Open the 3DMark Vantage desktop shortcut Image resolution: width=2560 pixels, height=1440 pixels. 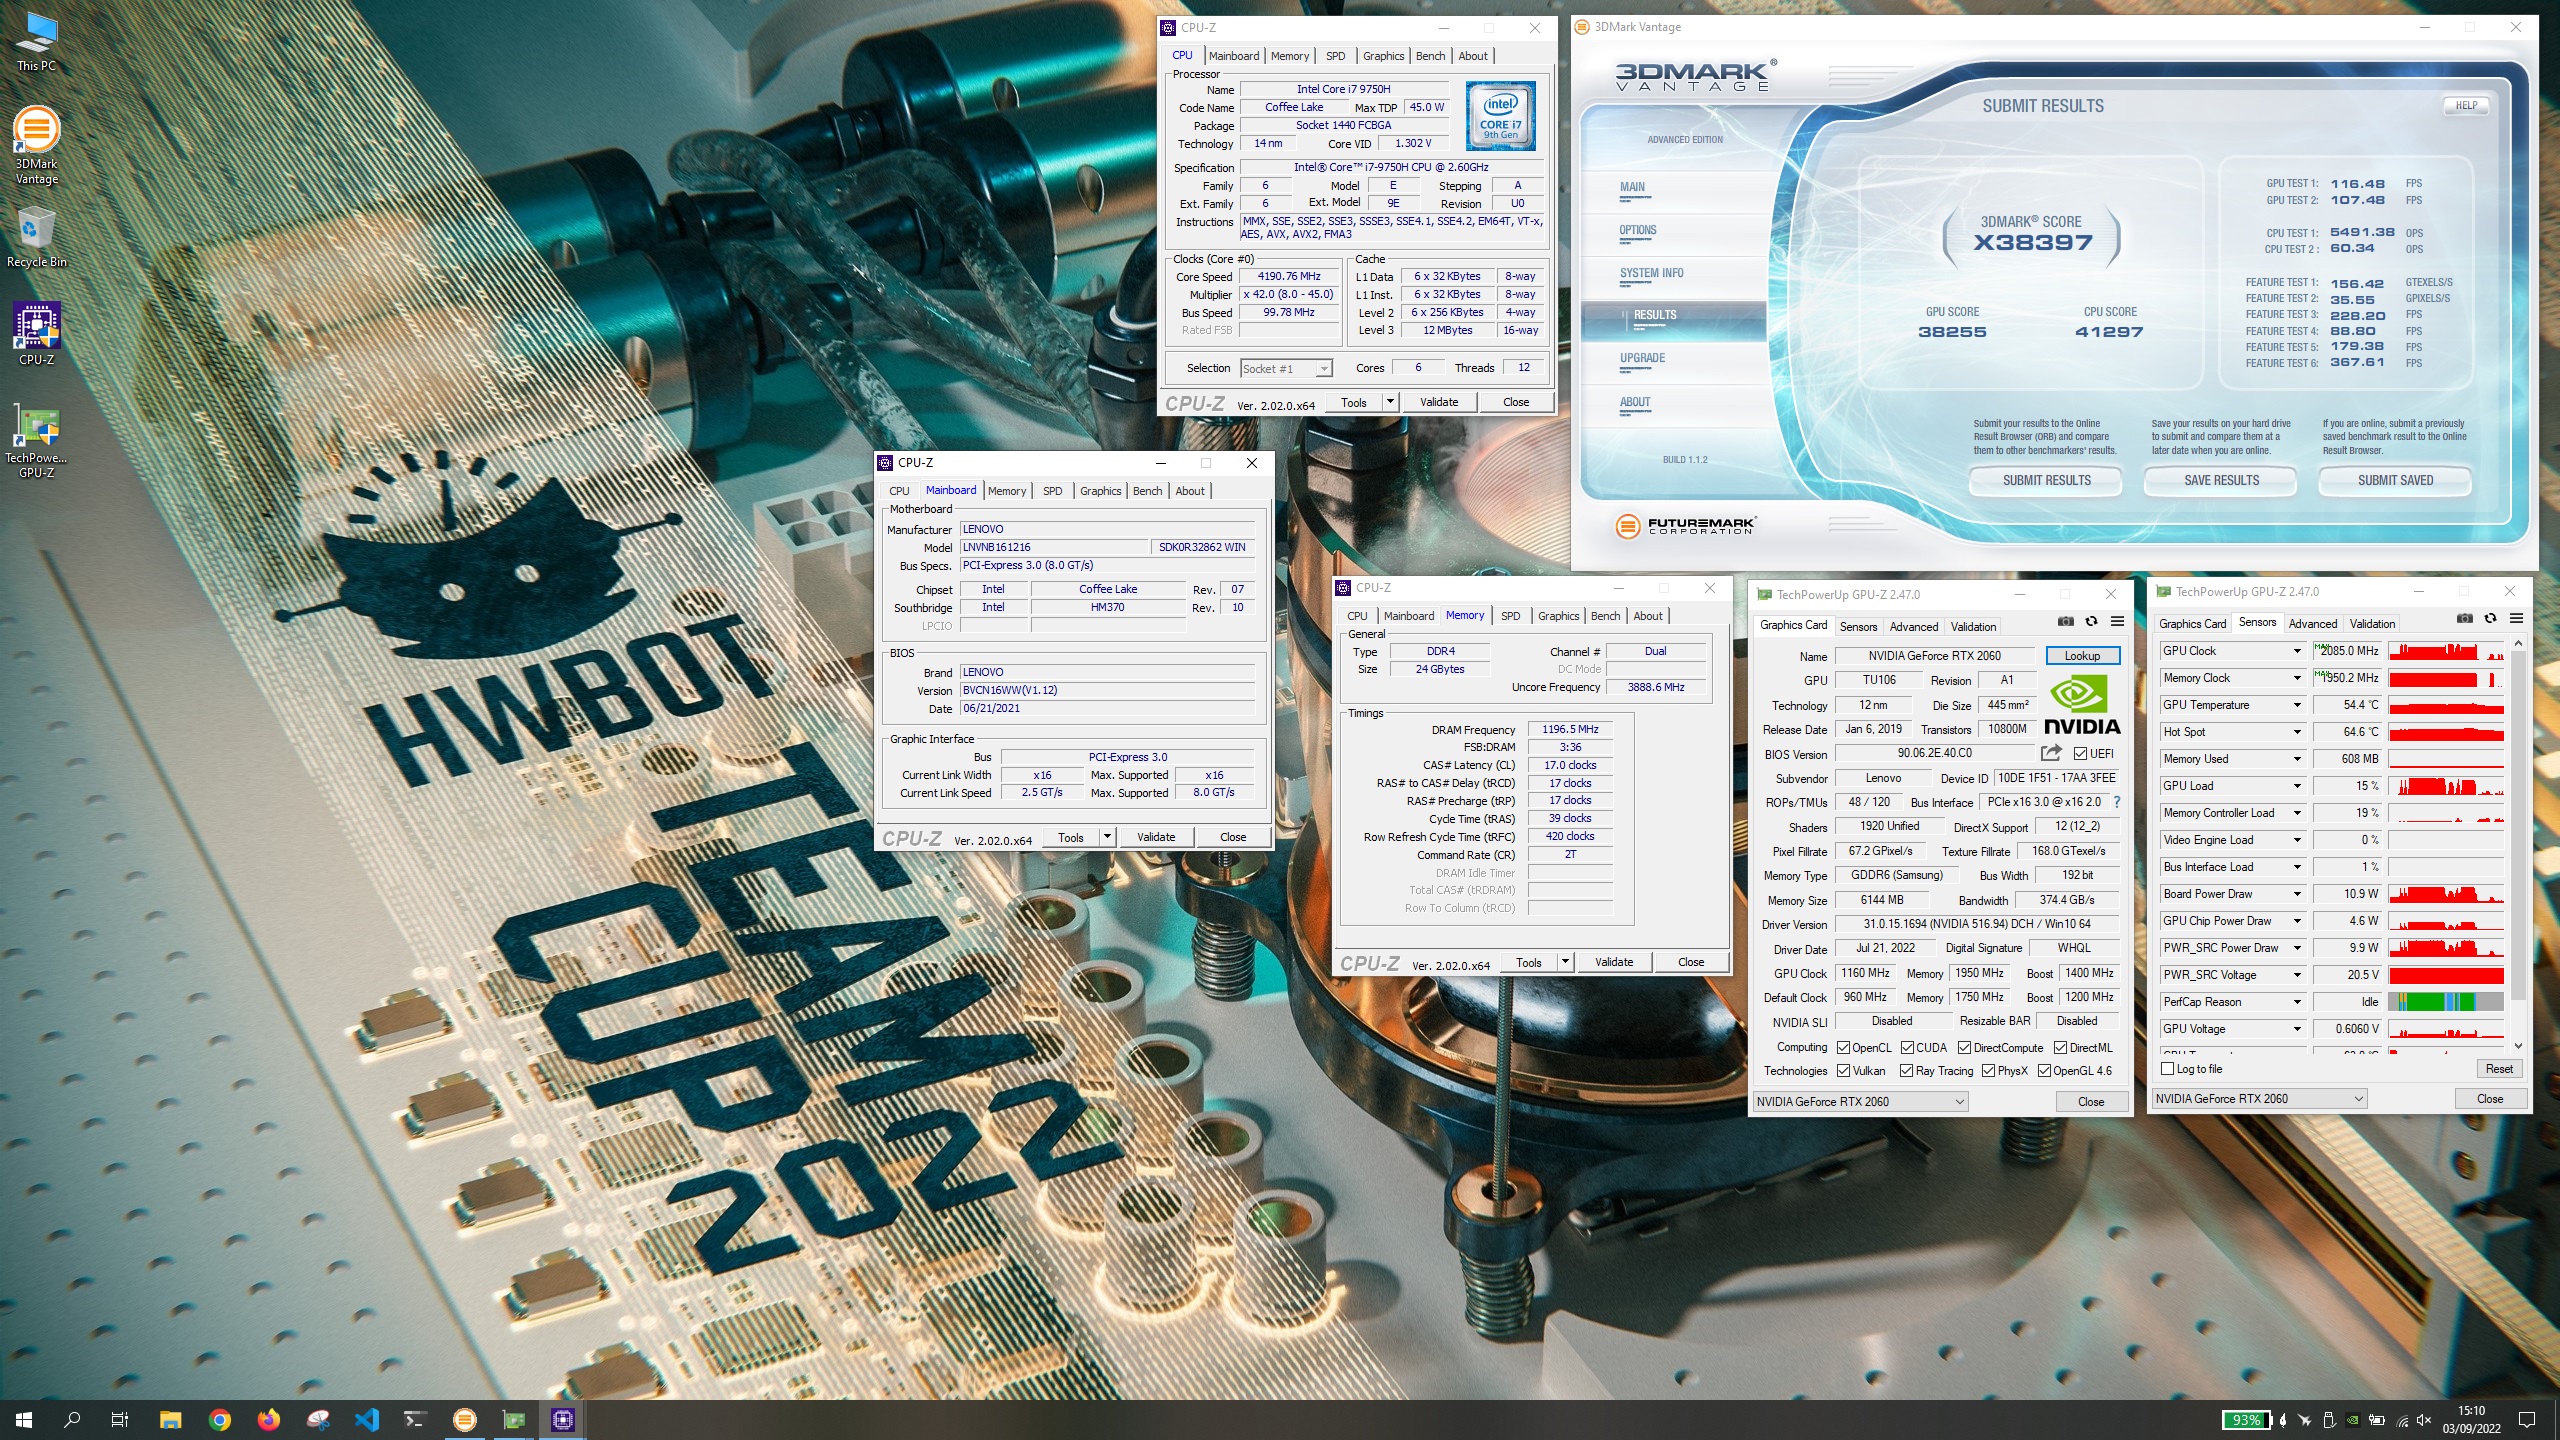(37, 146)
